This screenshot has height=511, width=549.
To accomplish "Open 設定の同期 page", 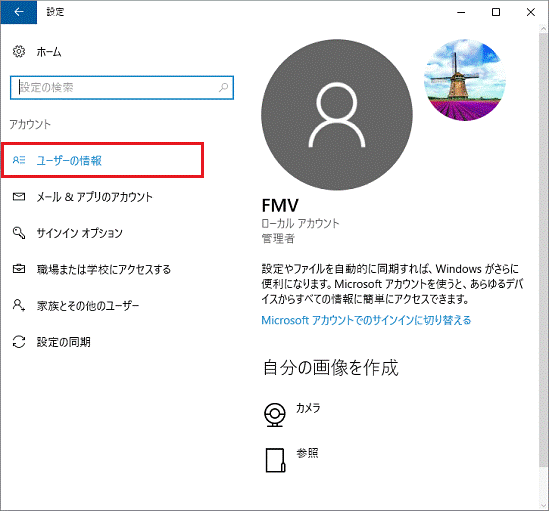I will pos(64,342).
